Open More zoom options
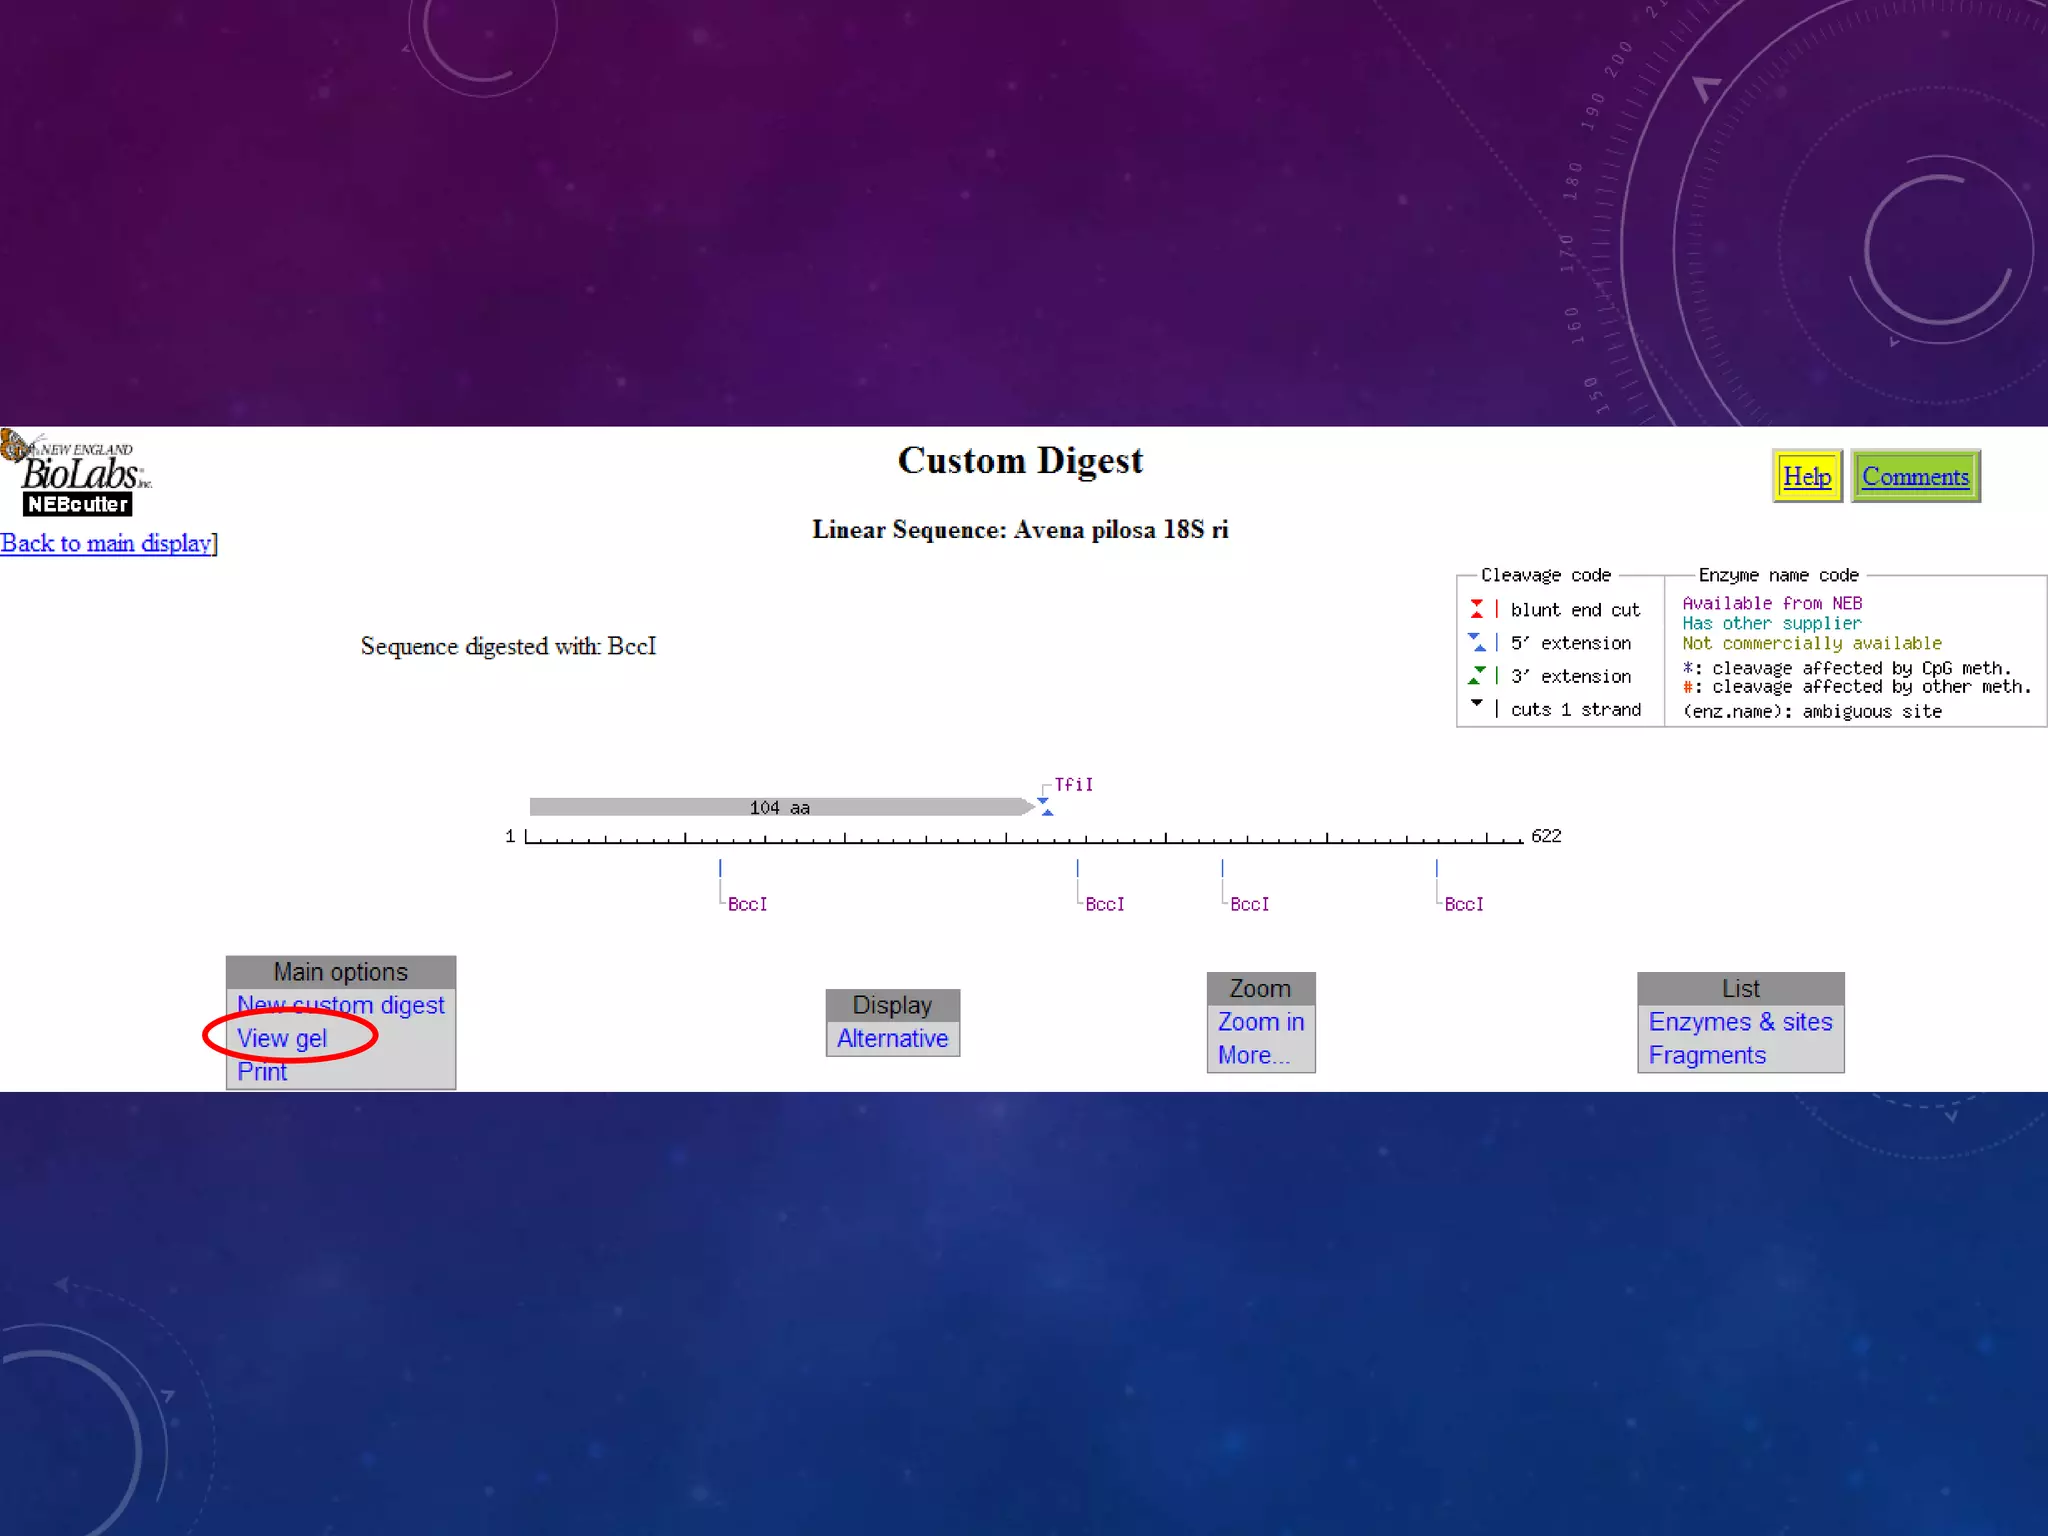Viewport: 2048px width, 1536px height. (1253, 1055)
